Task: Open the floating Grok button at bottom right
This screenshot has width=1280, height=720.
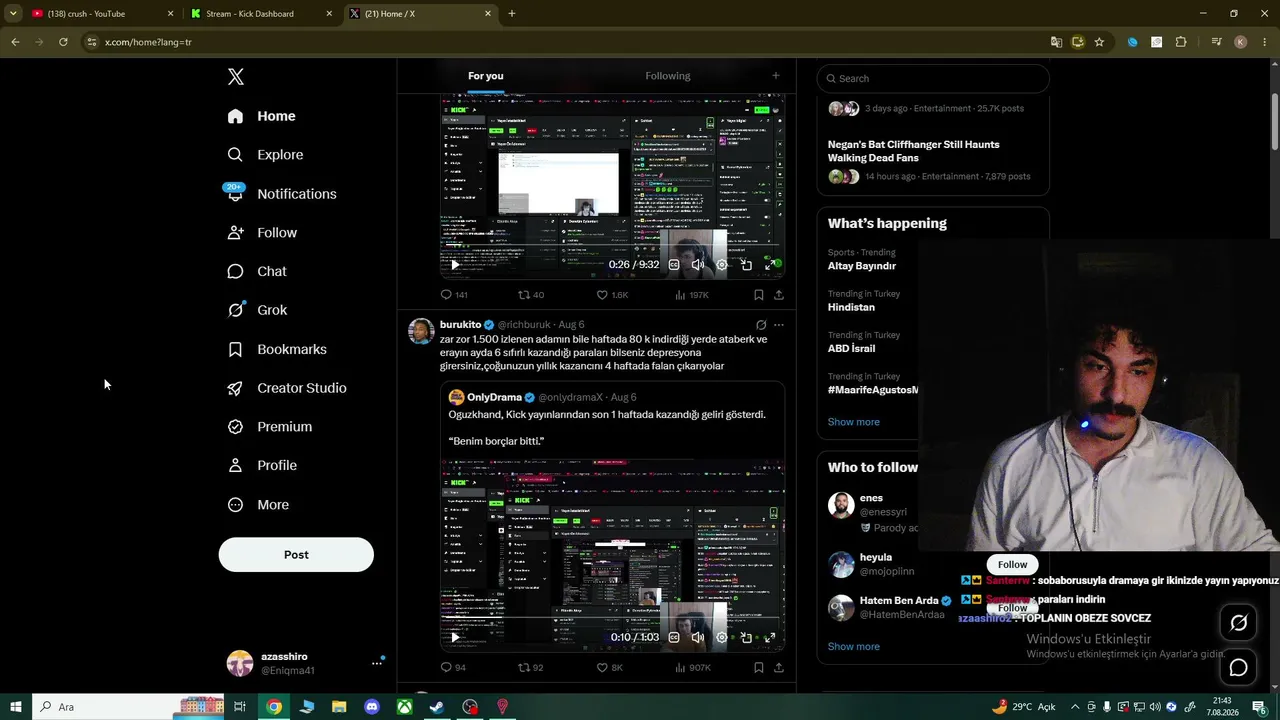Action: (1238, 623)
